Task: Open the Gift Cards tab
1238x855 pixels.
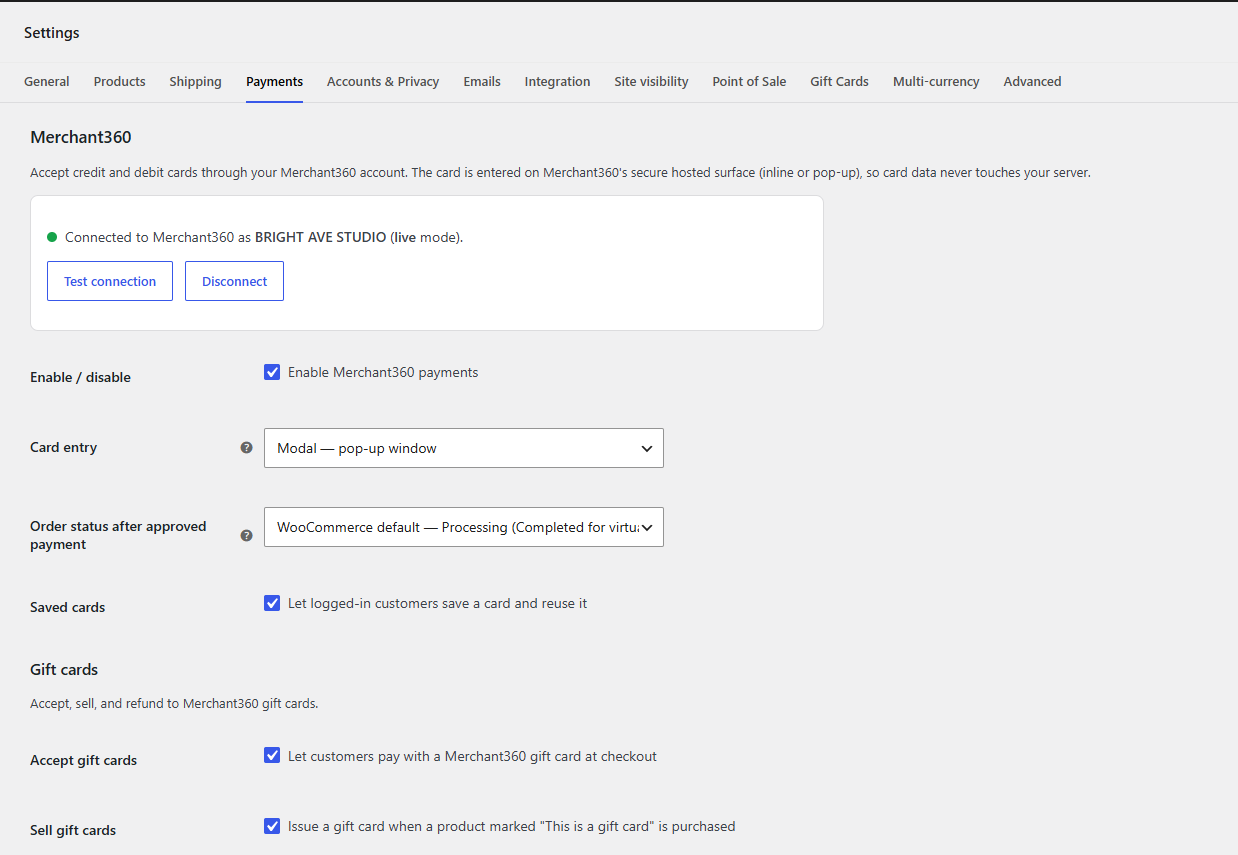Action: [x=839, y=82]
